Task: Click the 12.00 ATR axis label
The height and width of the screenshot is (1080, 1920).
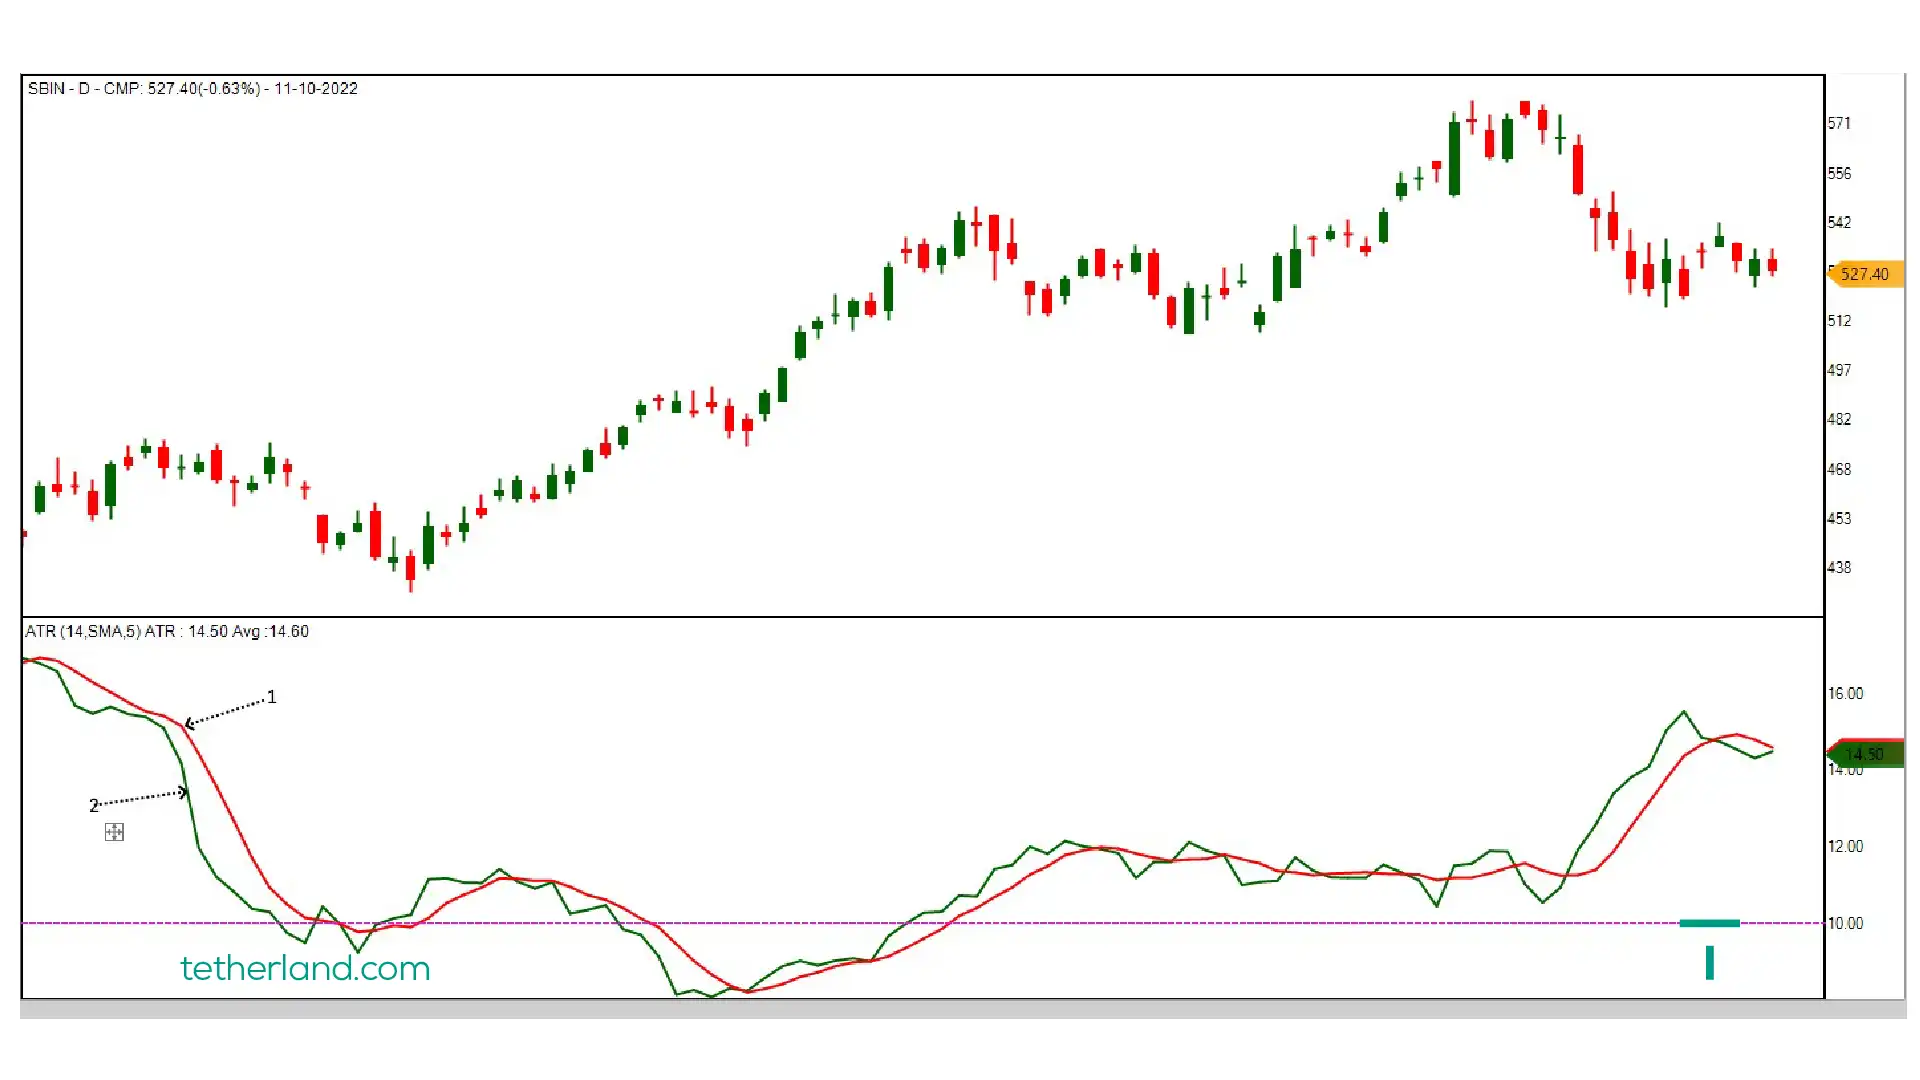Action: (1845, 846)
